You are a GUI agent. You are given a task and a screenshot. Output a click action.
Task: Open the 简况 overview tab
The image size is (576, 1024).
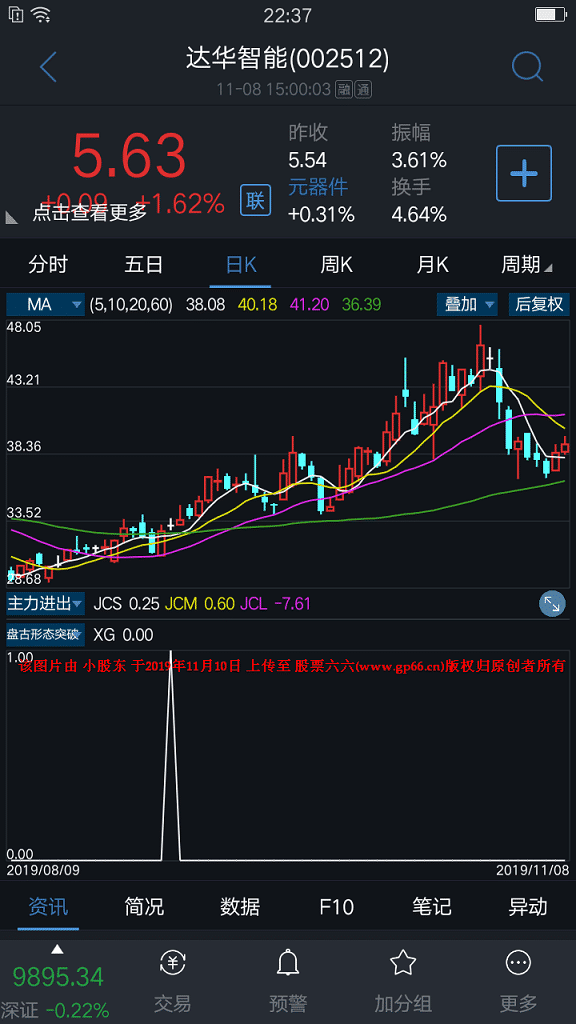(x=144, y=906)
